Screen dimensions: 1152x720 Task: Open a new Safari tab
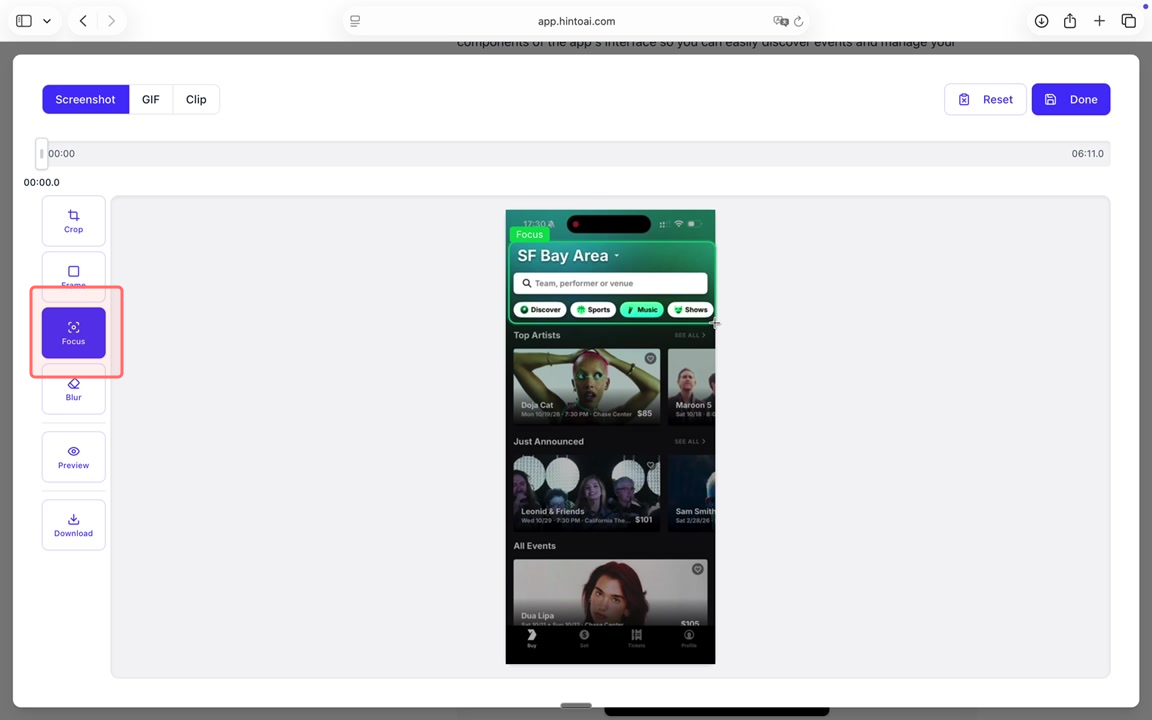(x=1099, y=21)
